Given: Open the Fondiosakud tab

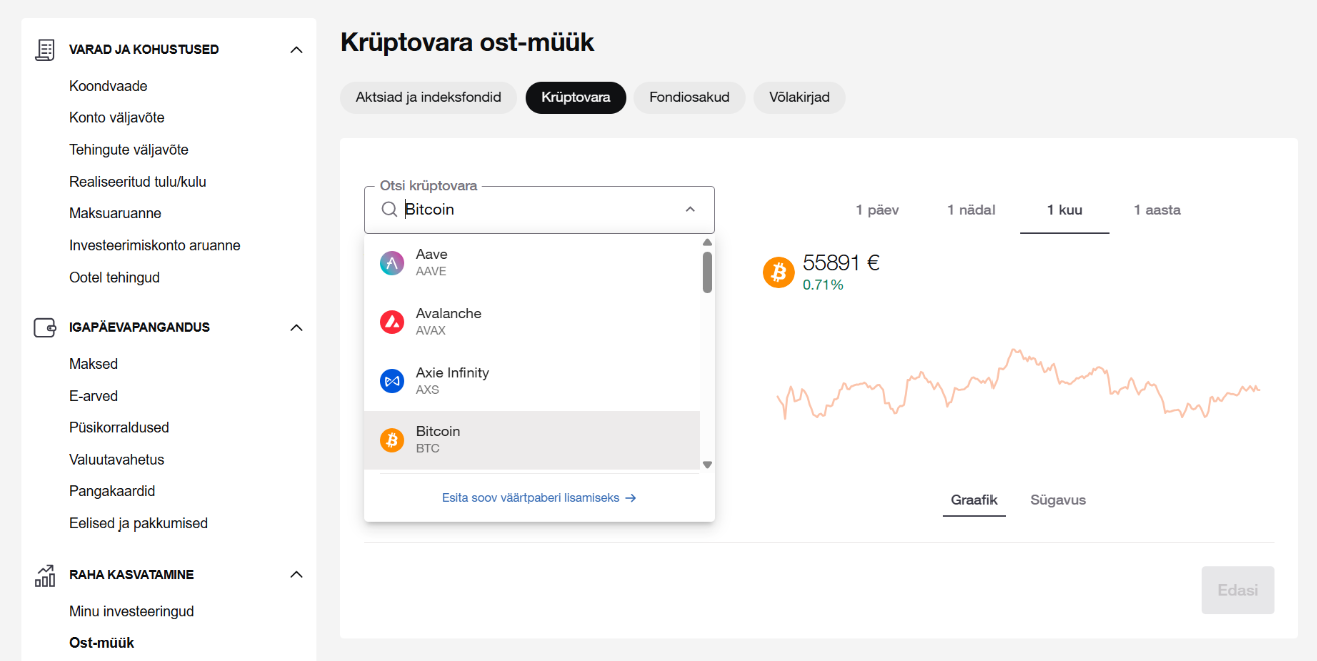Looking at the screenshot, I should point(689,98).
